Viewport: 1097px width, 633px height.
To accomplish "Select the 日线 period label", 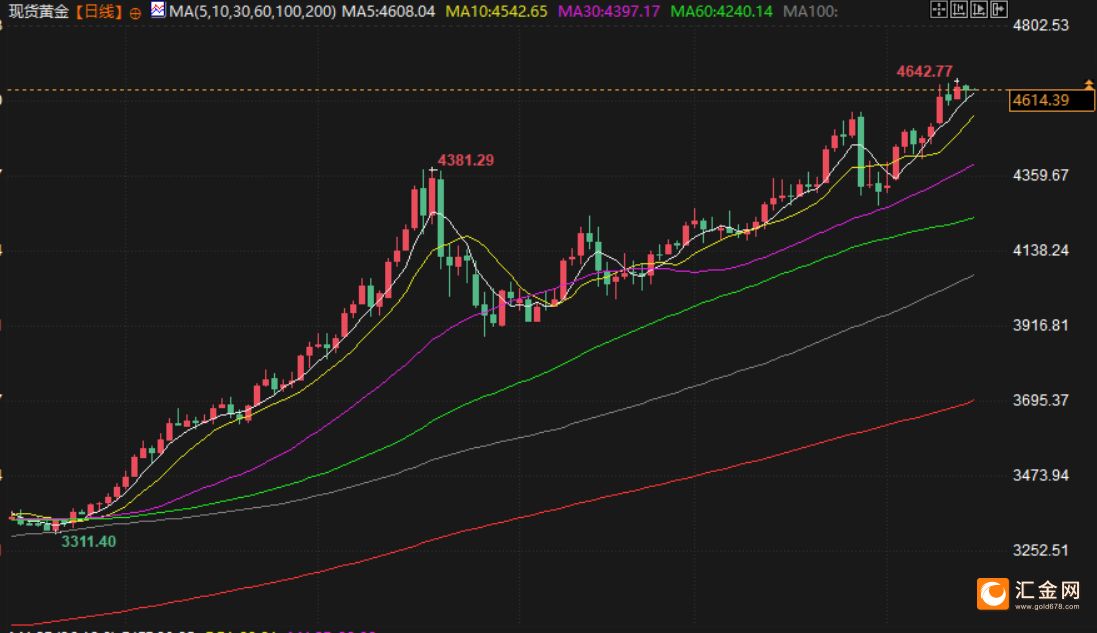I will [99, 11].
